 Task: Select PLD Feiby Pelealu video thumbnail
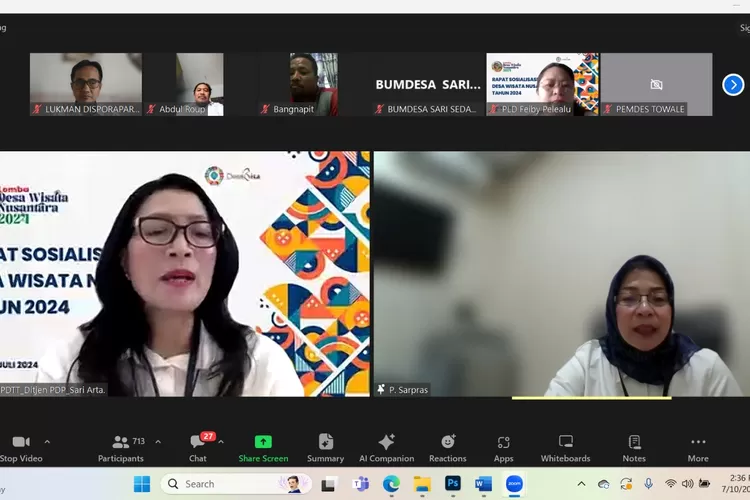pyautogui.click(x=542, y=84)
